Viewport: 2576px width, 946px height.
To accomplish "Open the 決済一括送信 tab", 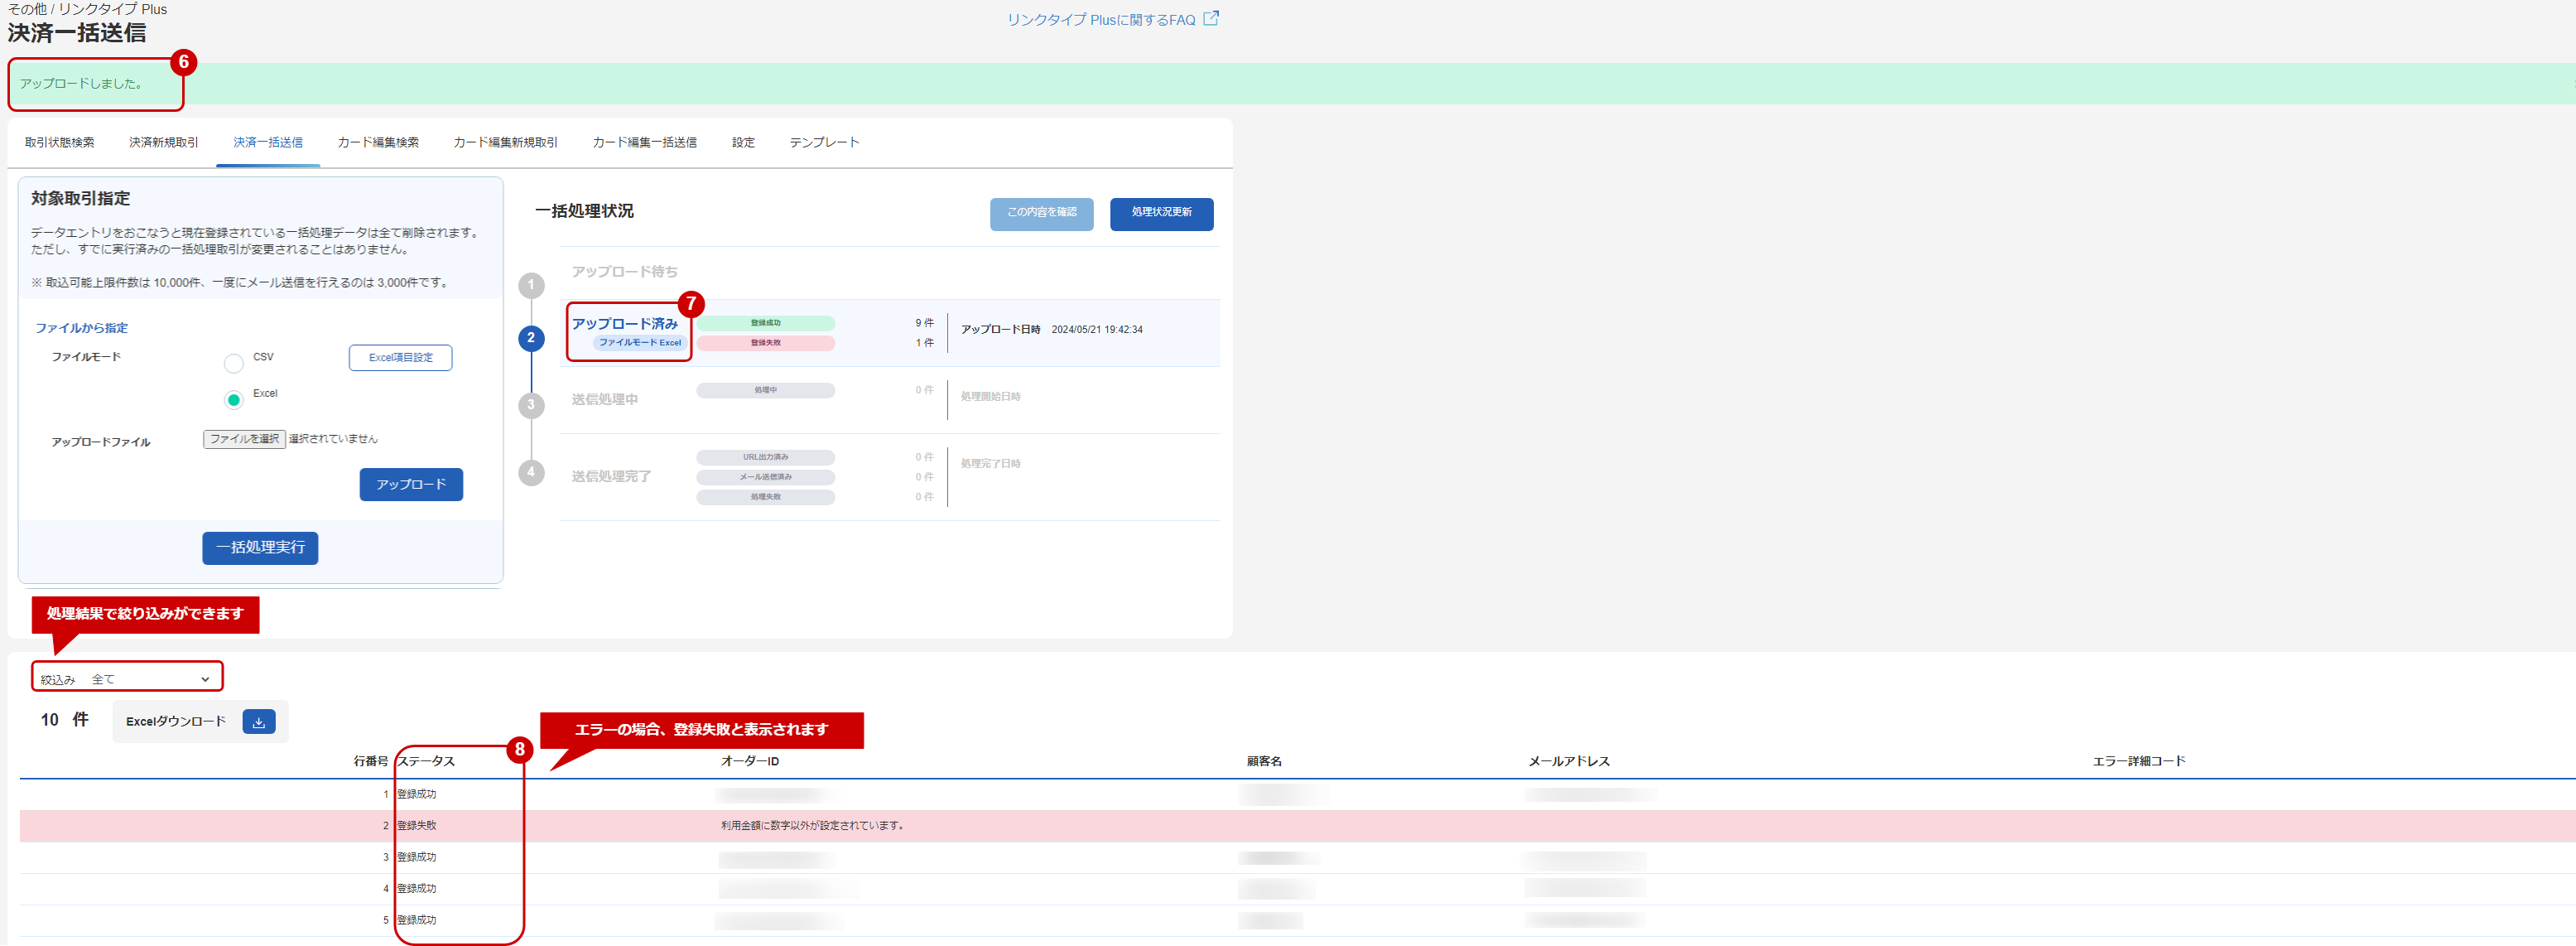I will click(268, 142).
